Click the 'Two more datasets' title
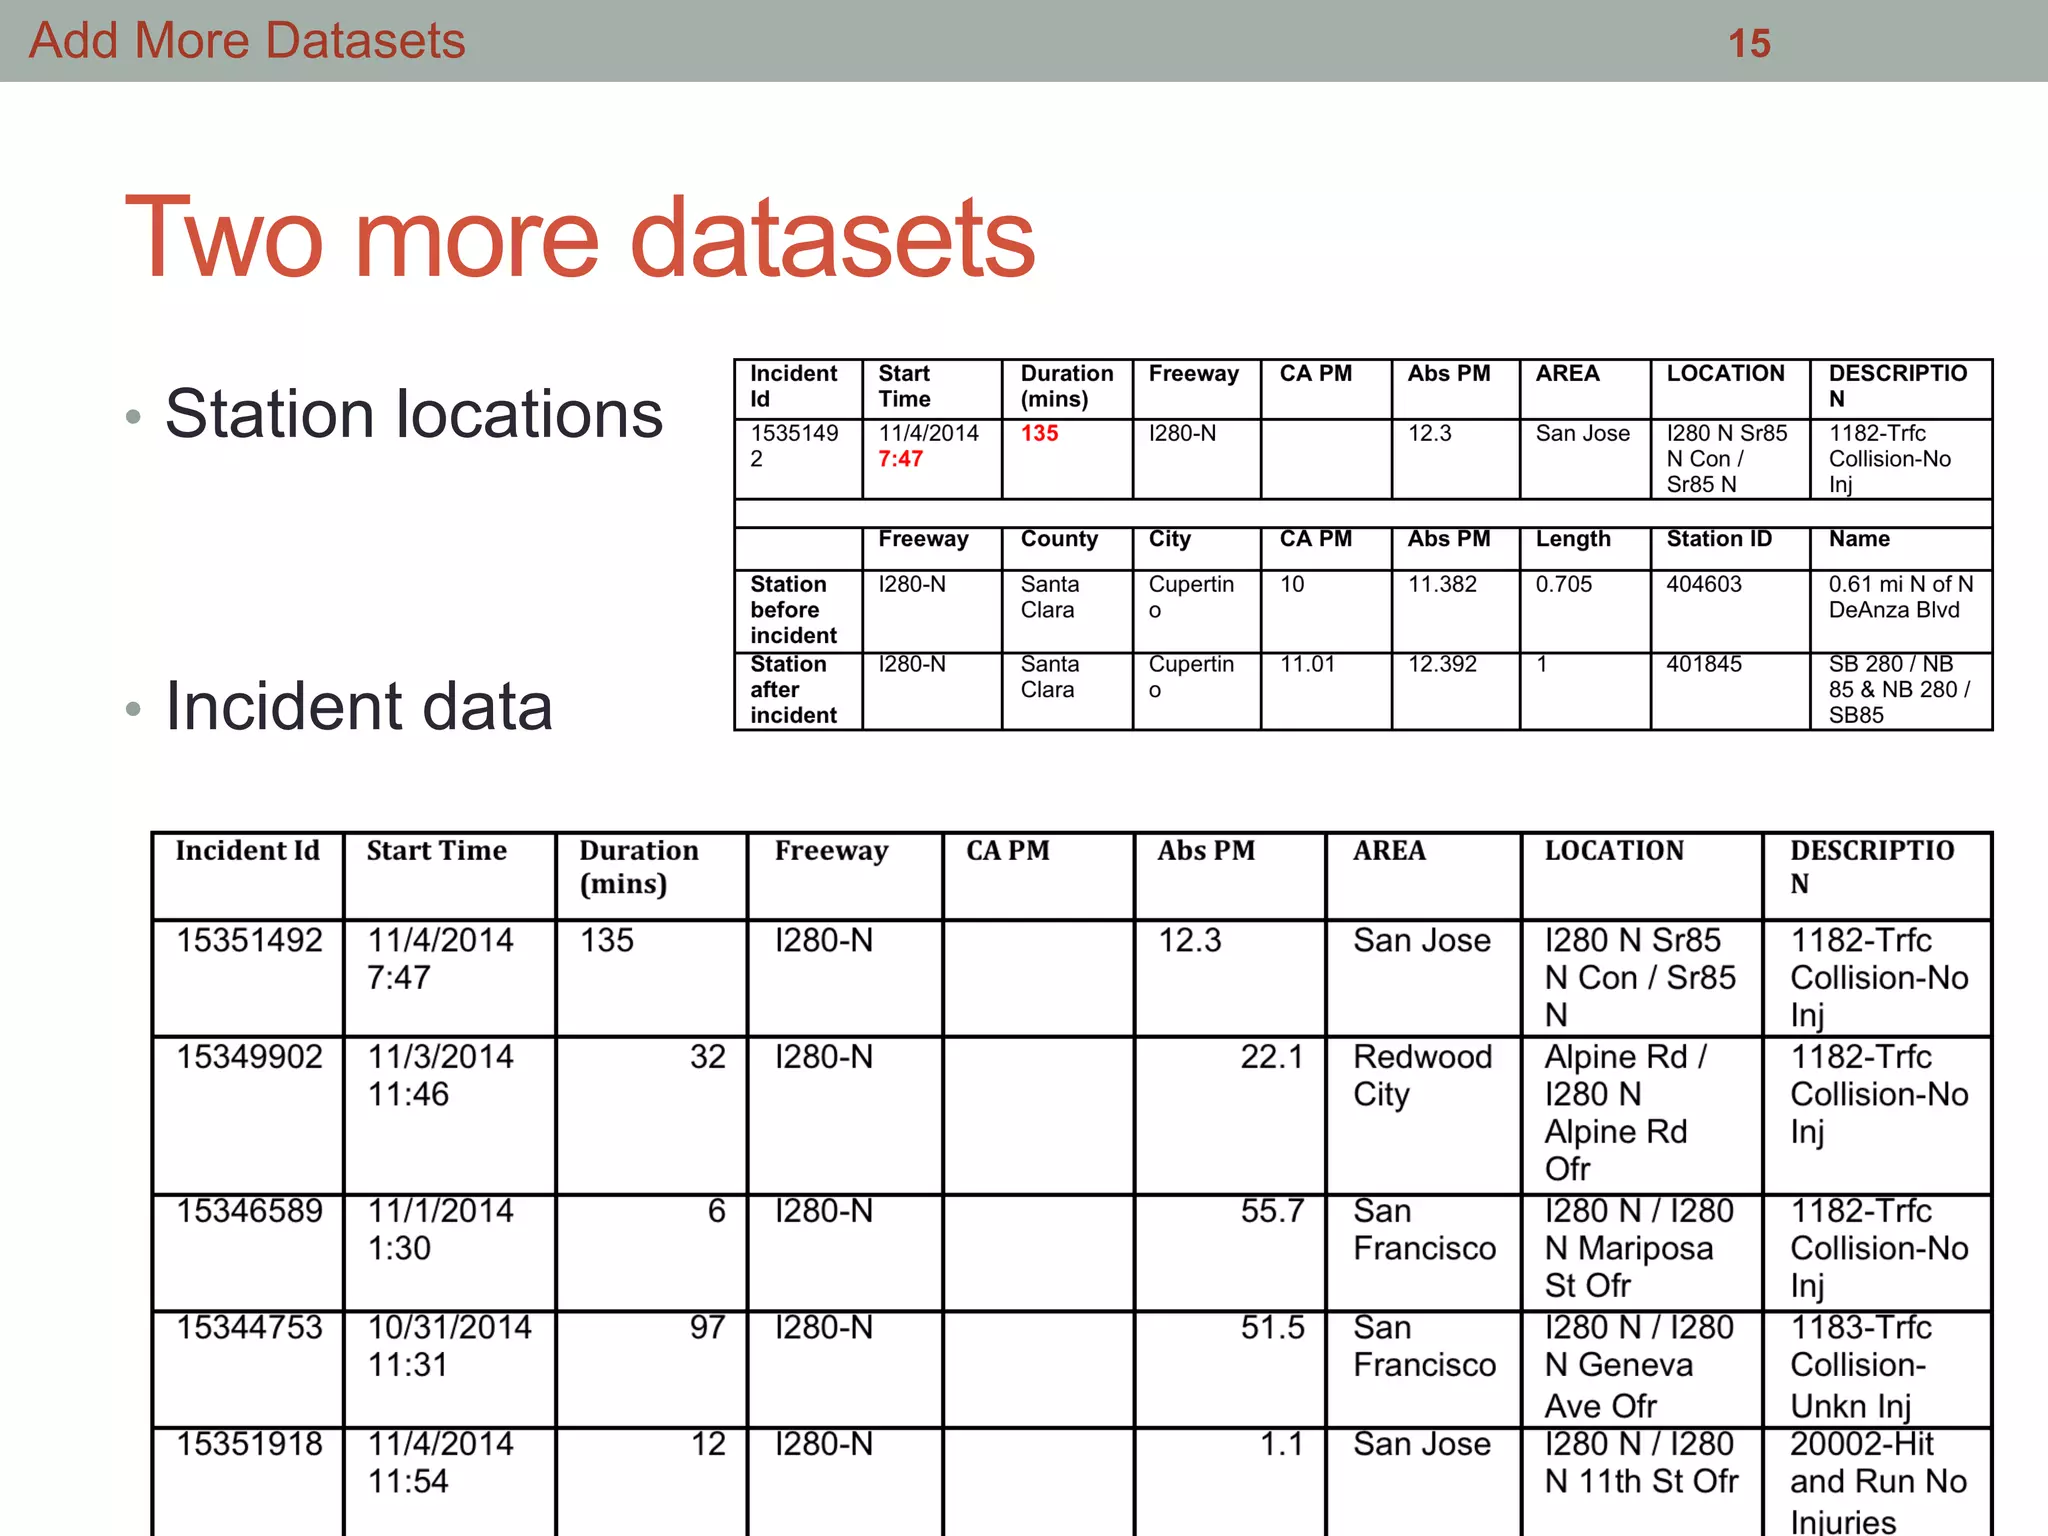The height and width of the screenshot is (1536, 2048). (580, 237)
